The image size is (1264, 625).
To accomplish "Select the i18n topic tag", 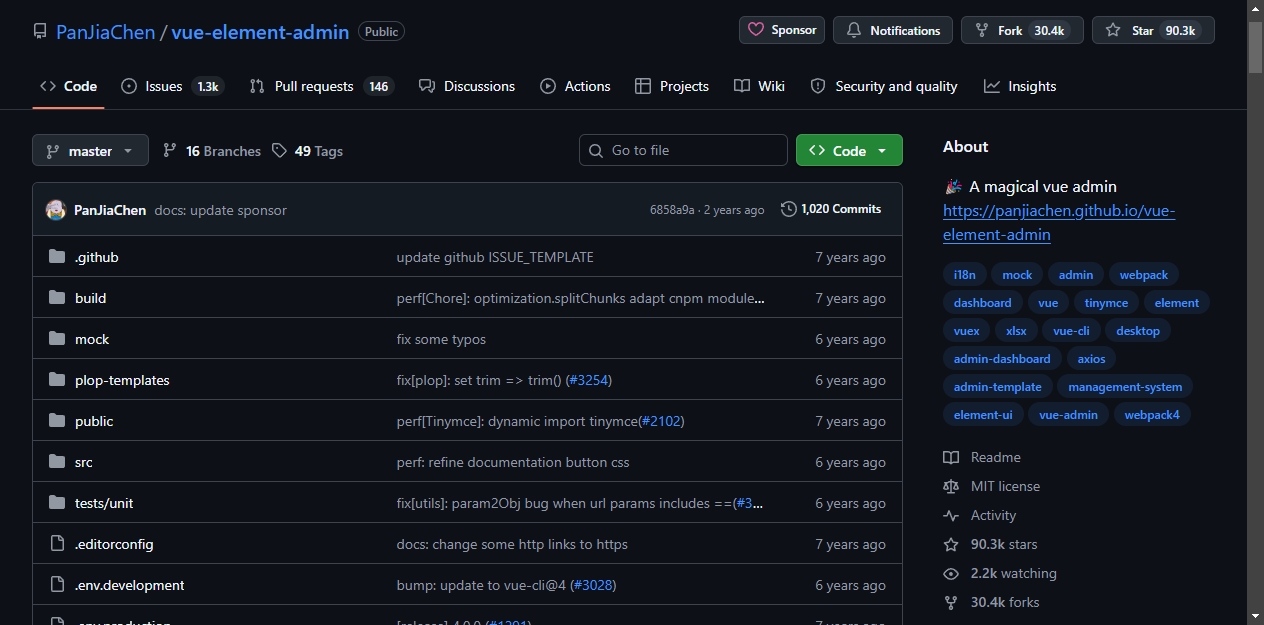I will [x=964, y=274].
